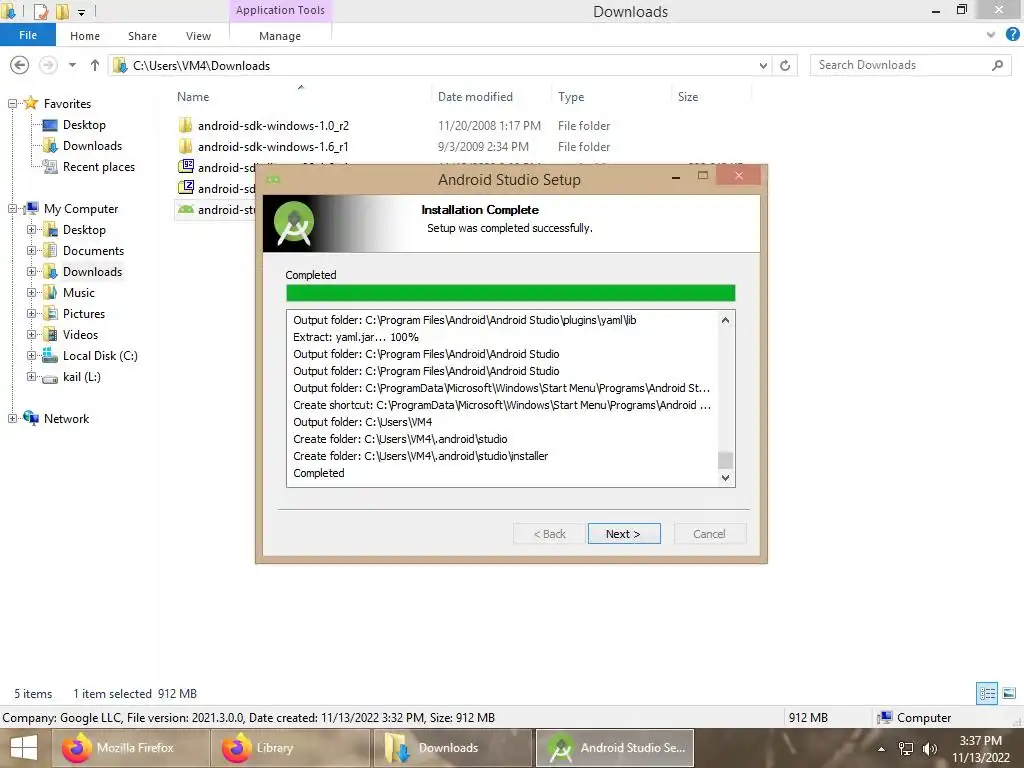
Task: Click Android Studio Setup taskbar item
Action: pos(615,748)
